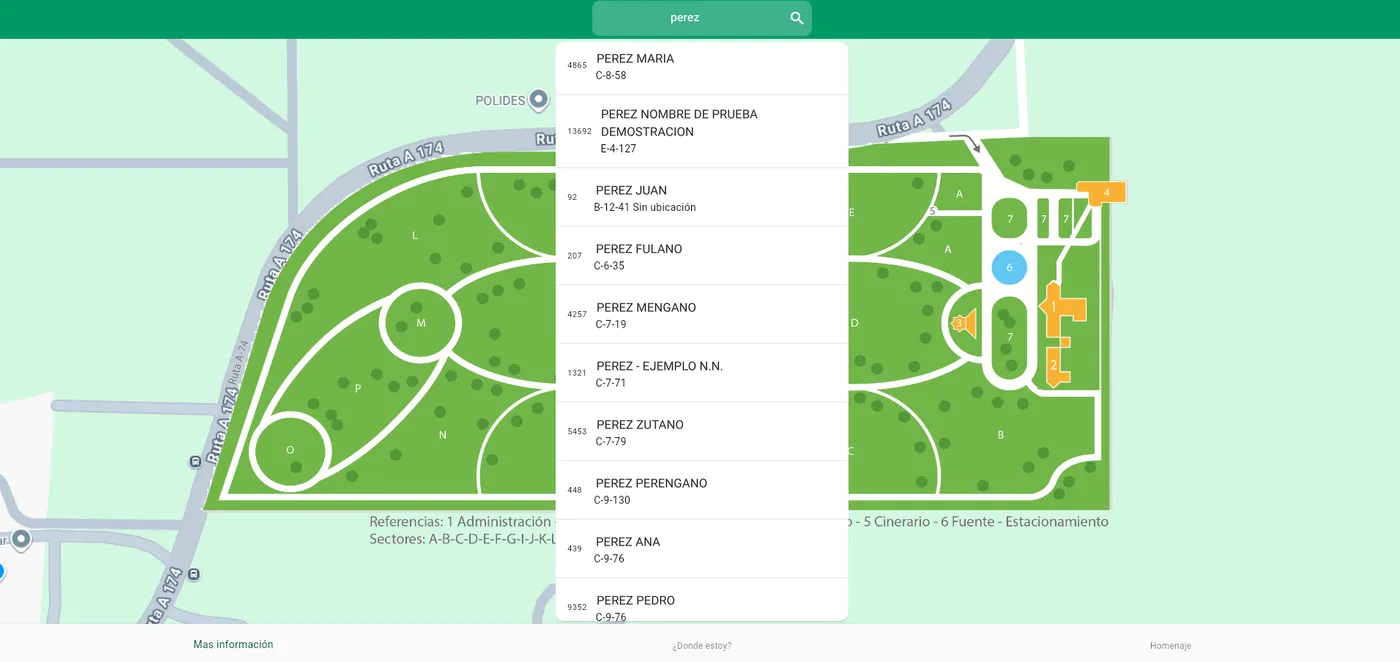The width and height of the screenshot is (1400, 662).
Task: Click orange building number 4 on map
Action: point(1102,192)
